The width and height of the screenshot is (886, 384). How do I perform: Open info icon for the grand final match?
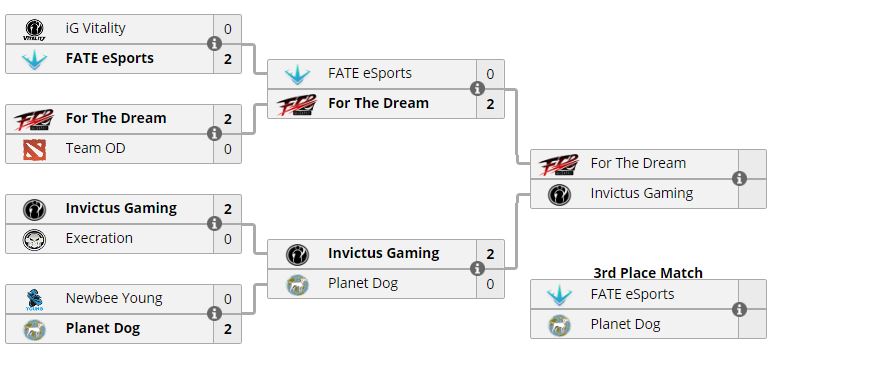pos(739,178)
